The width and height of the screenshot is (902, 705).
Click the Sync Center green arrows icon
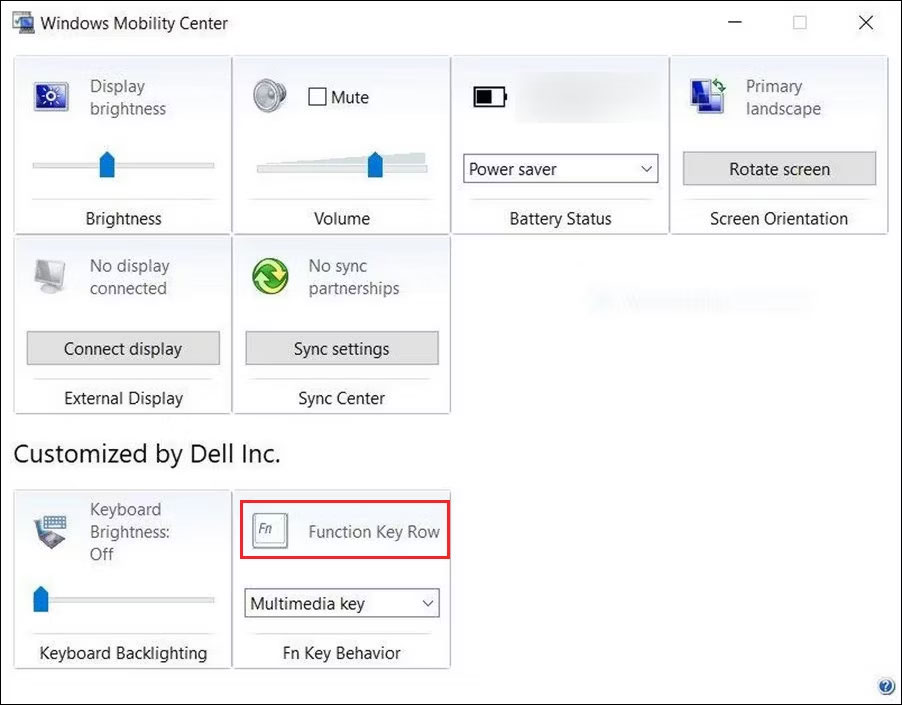tap(269, 277)
